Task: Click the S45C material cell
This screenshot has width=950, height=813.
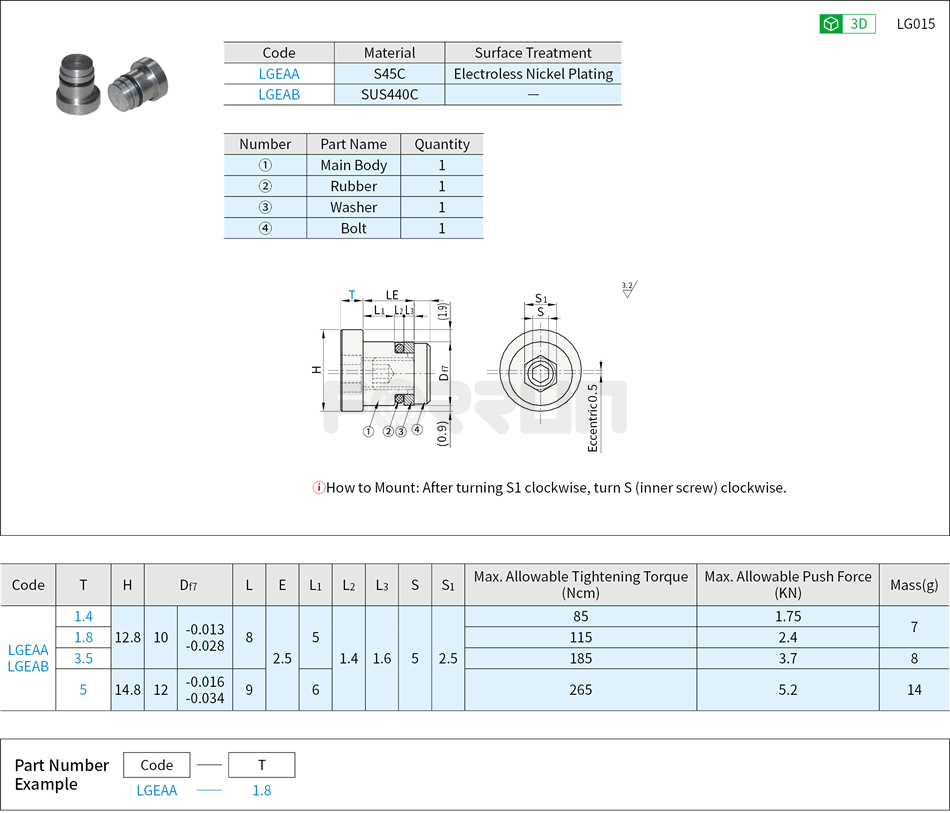Action: point(389,74)
